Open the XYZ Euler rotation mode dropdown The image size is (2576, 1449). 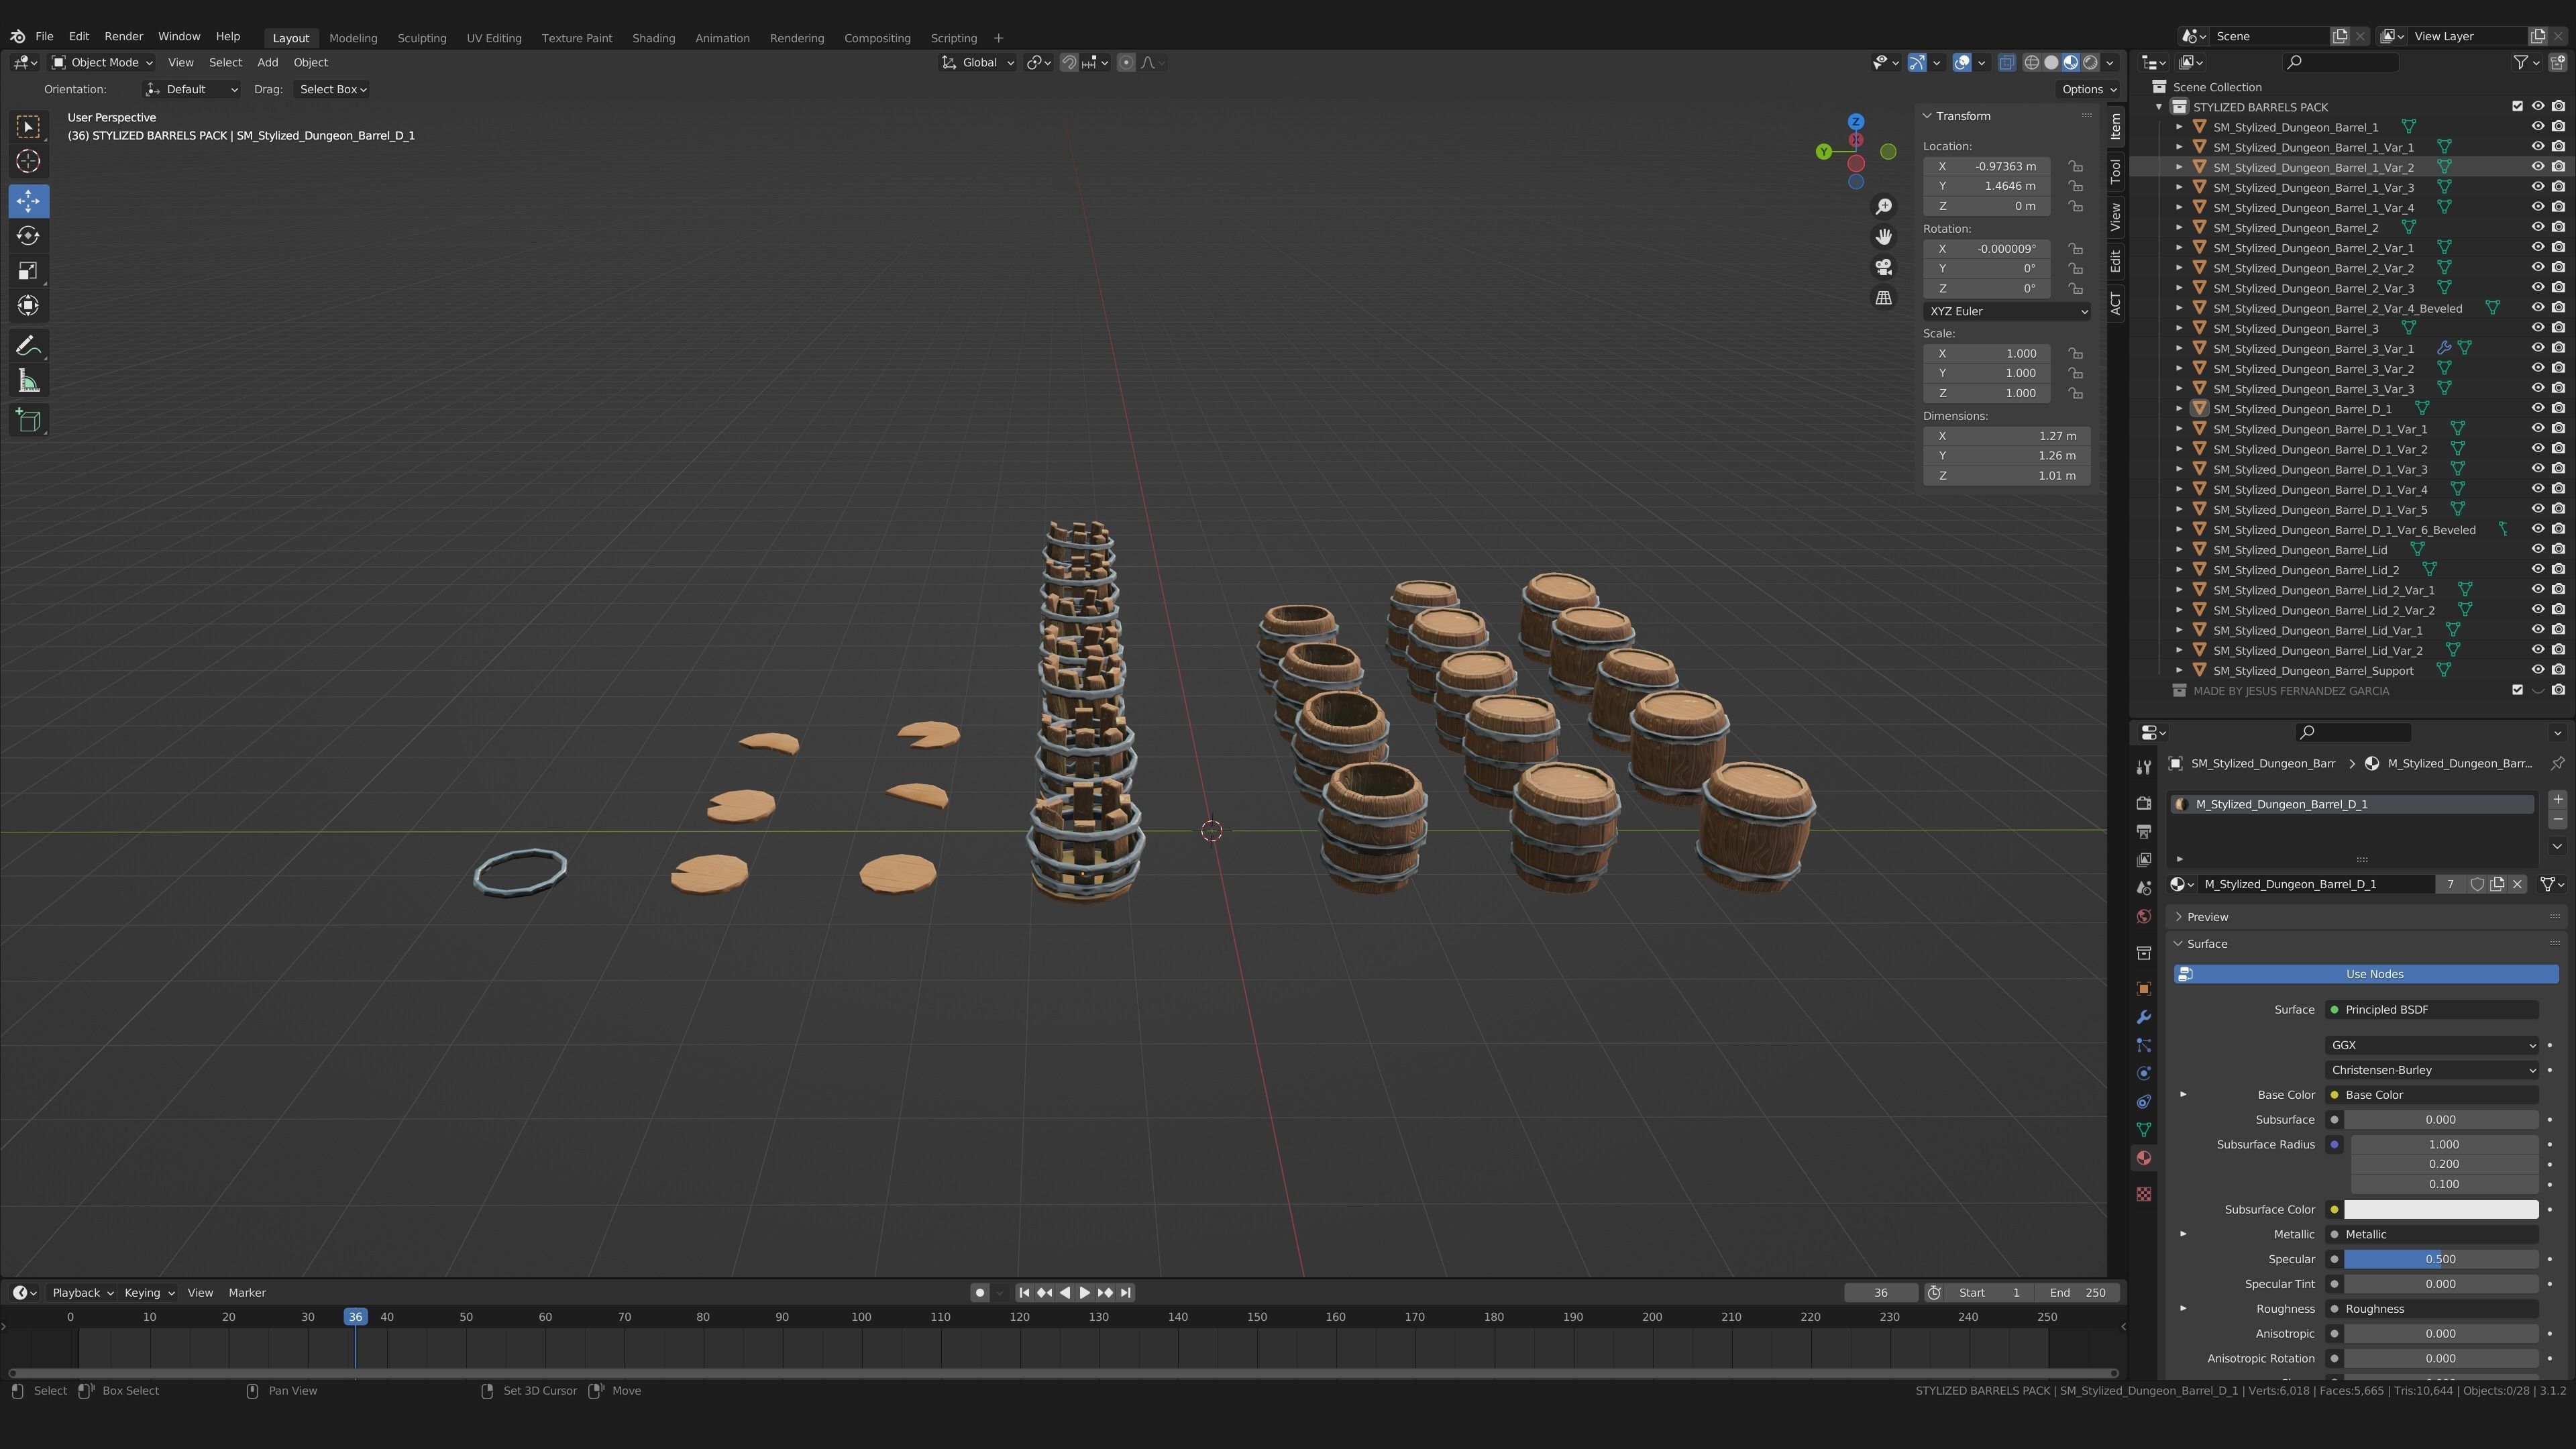click(2006, 311)
